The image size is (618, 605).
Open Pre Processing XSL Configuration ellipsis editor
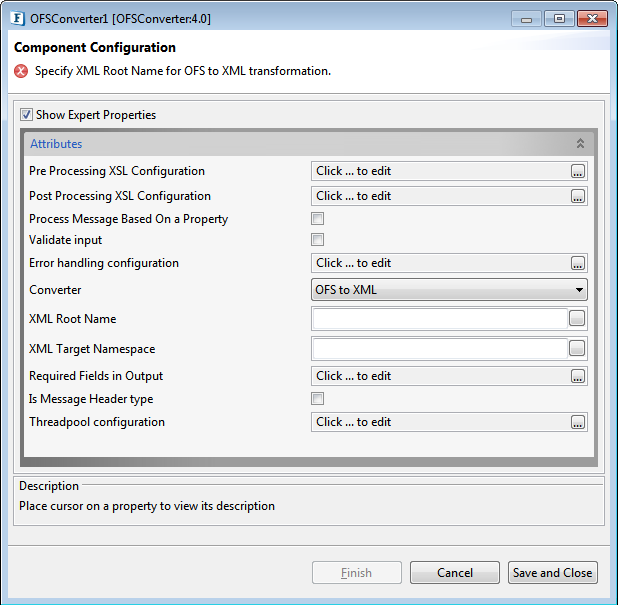[x=577, y=171]
